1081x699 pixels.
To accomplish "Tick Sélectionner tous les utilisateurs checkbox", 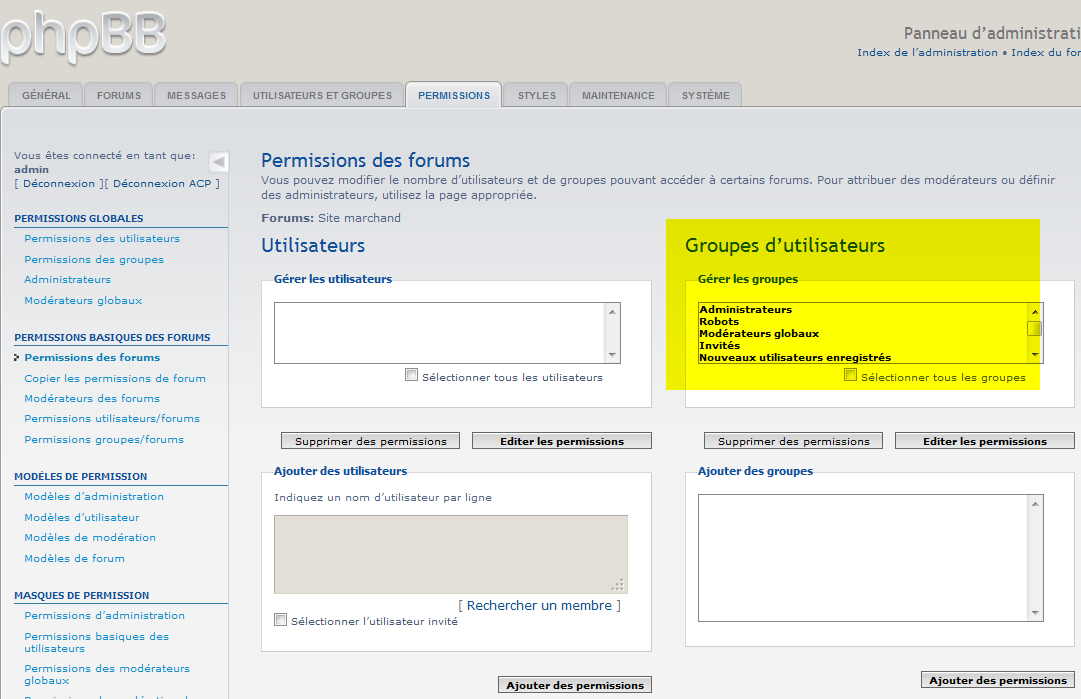I will coord(412,375).
